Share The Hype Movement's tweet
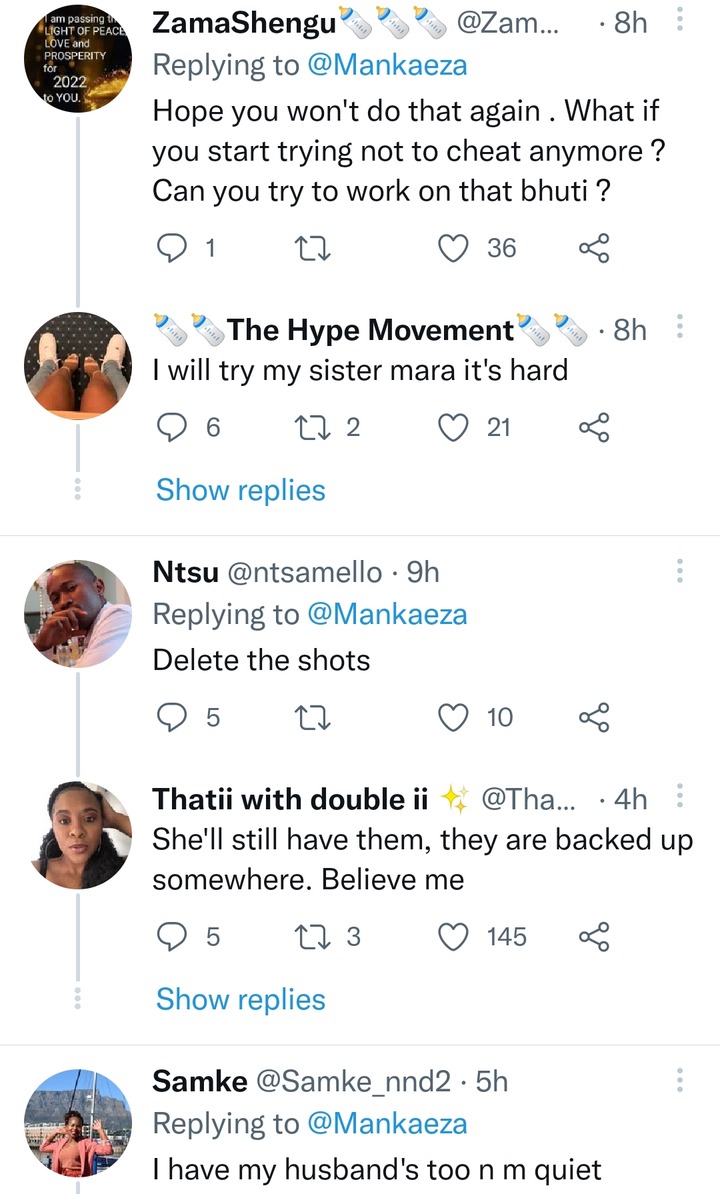The width and height of the screenshot is (720, 1194). click(x=594, y=428)
